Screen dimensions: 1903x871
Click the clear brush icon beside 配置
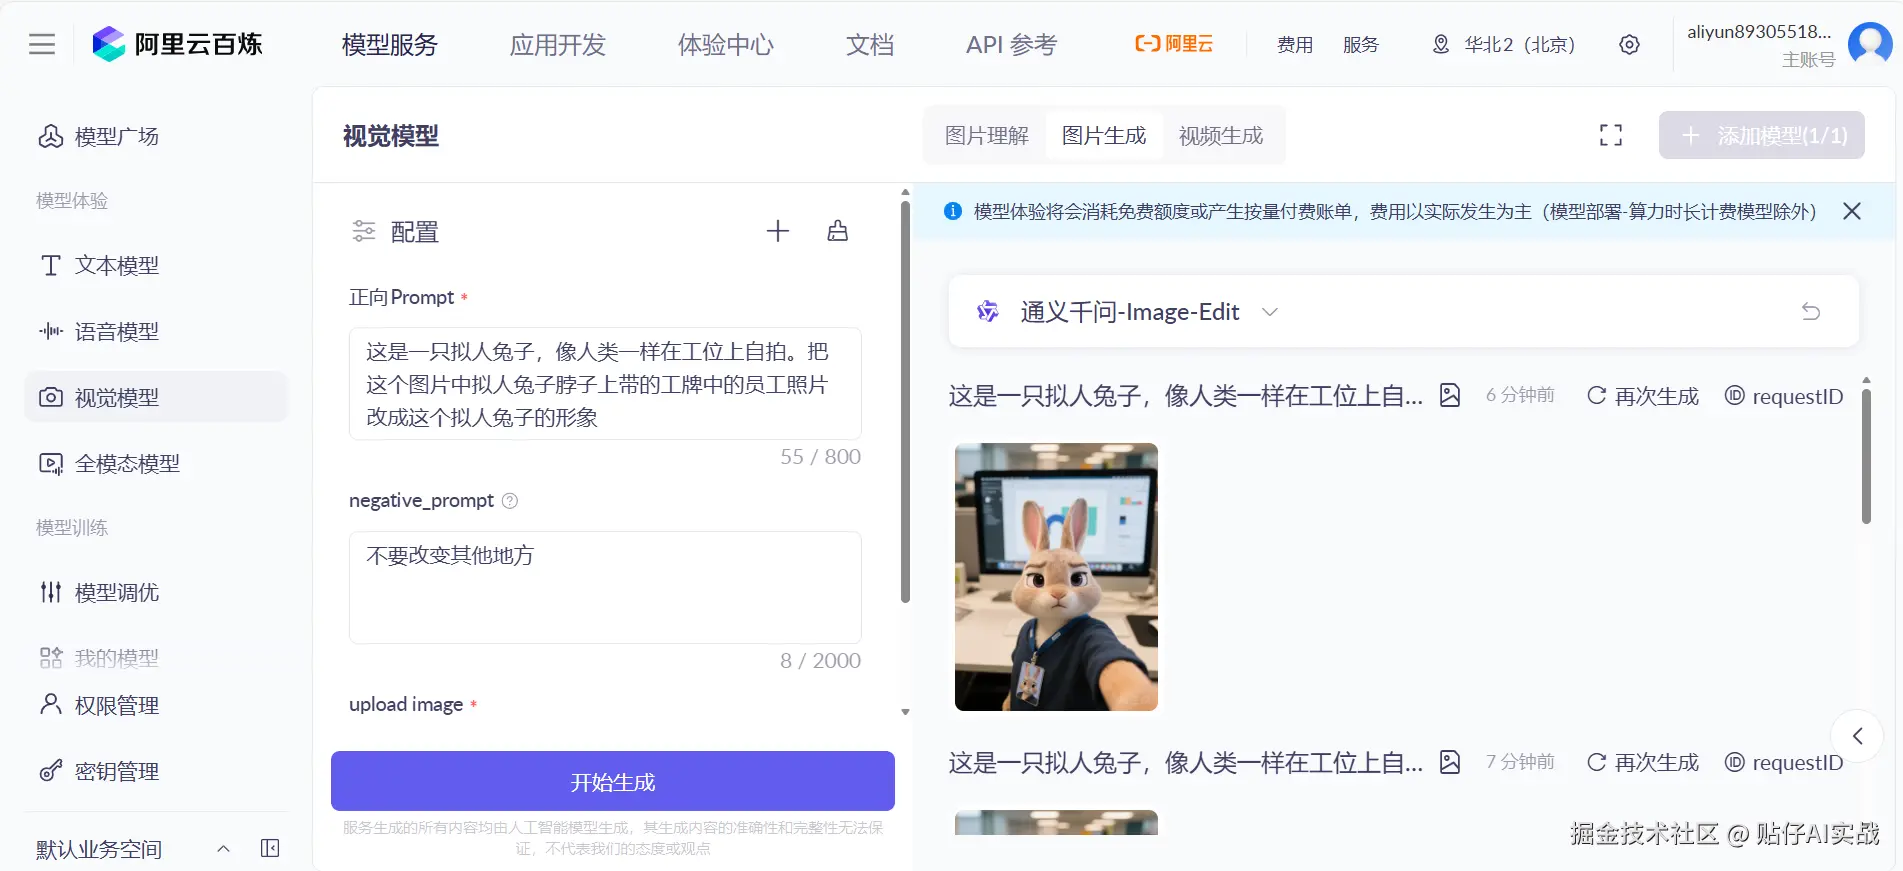pos(838,231)
